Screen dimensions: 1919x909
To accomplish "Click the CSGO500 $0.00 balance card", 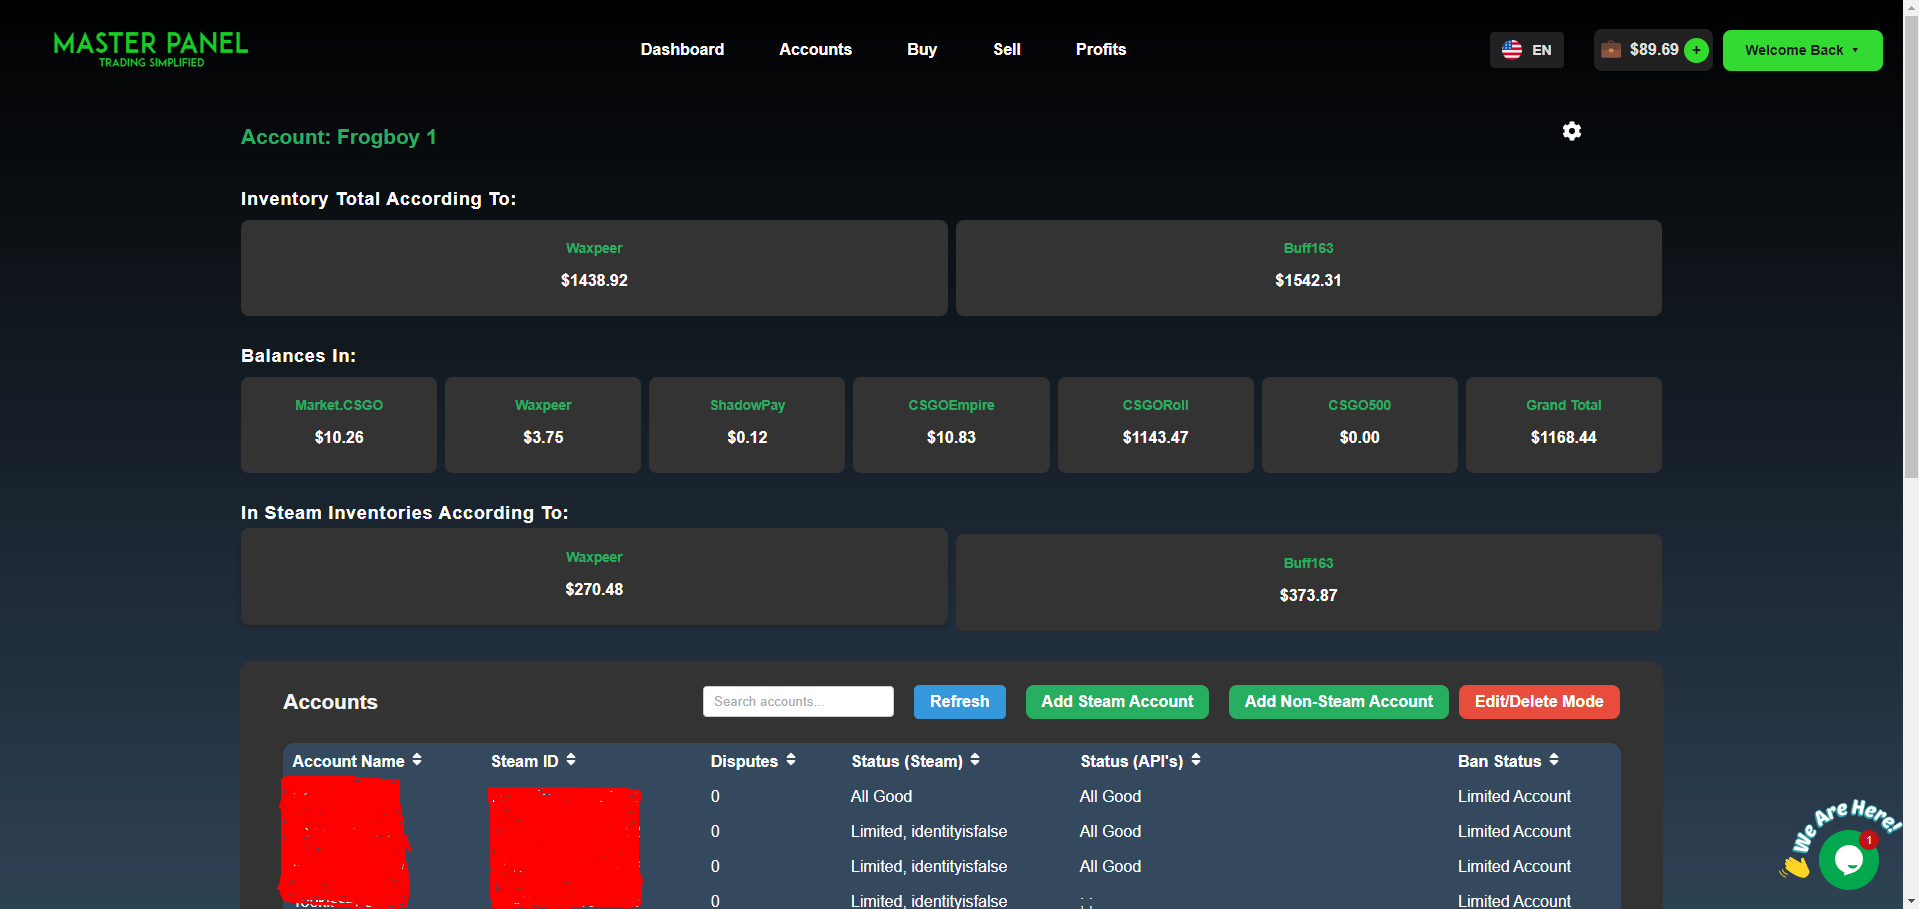I will 1359,425.
